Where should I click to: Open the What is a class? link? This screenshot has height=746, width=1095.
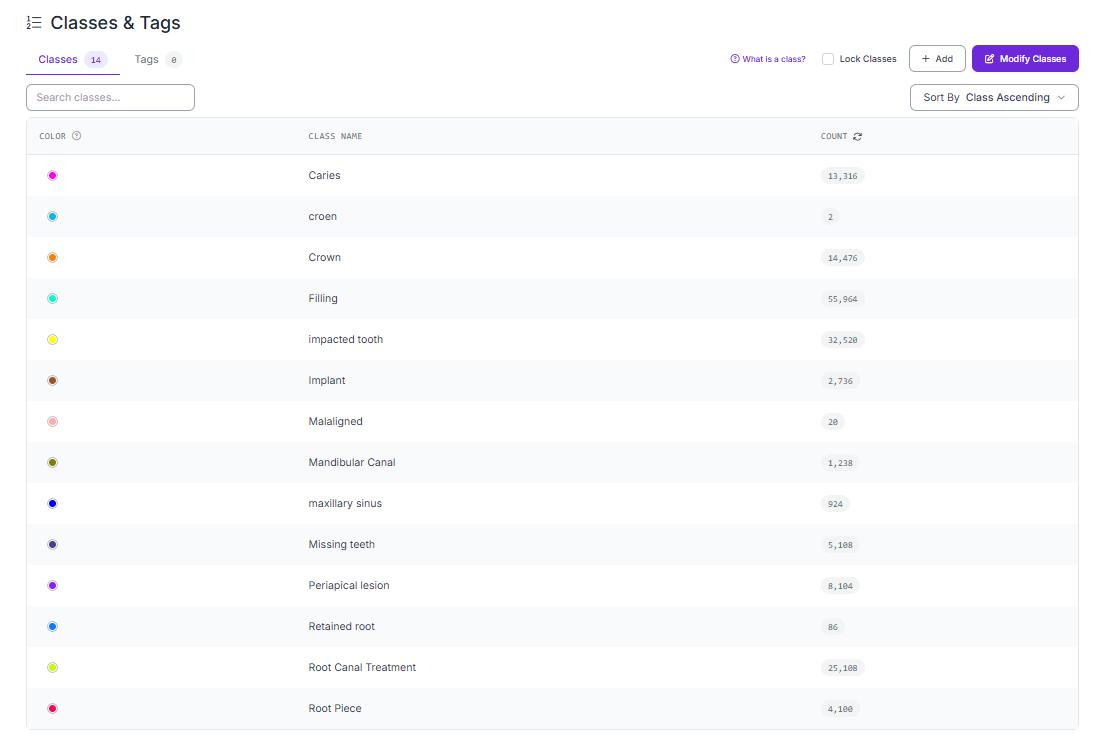(767, 59)
